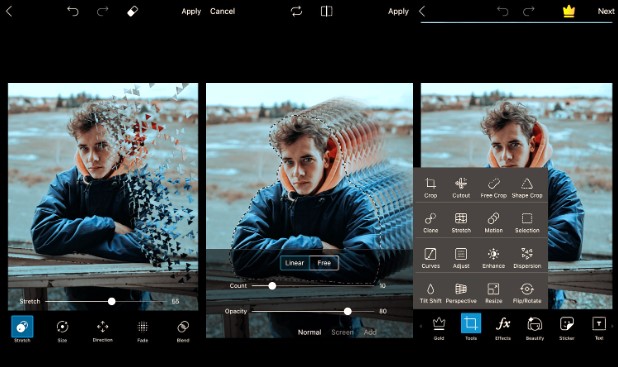Open the Tilt Shift tool
The image size is (618, 367).
pyautogui.click(x=430, y=293)
